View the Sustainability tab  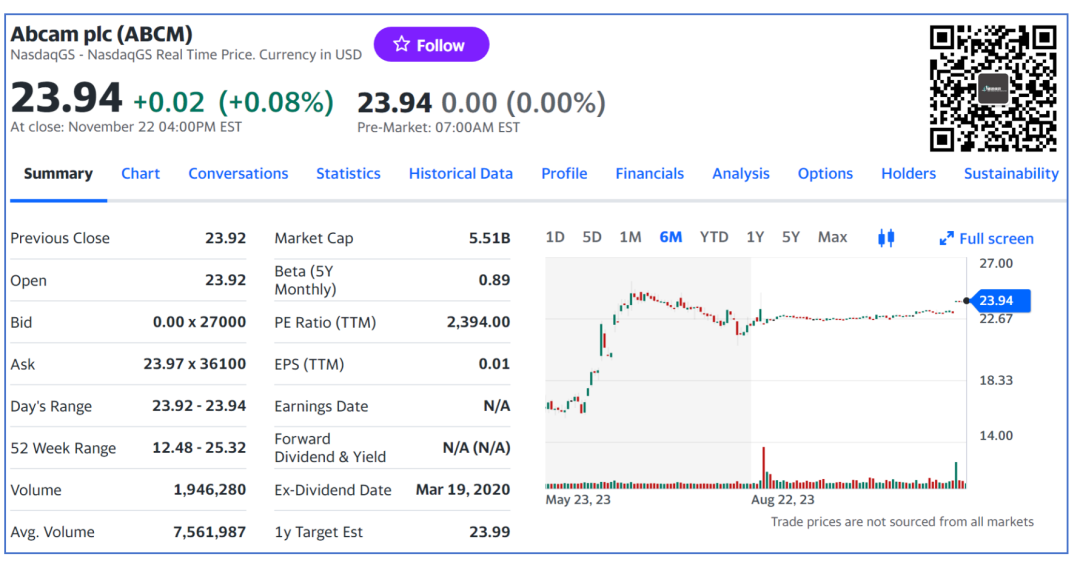point(1010,173)
